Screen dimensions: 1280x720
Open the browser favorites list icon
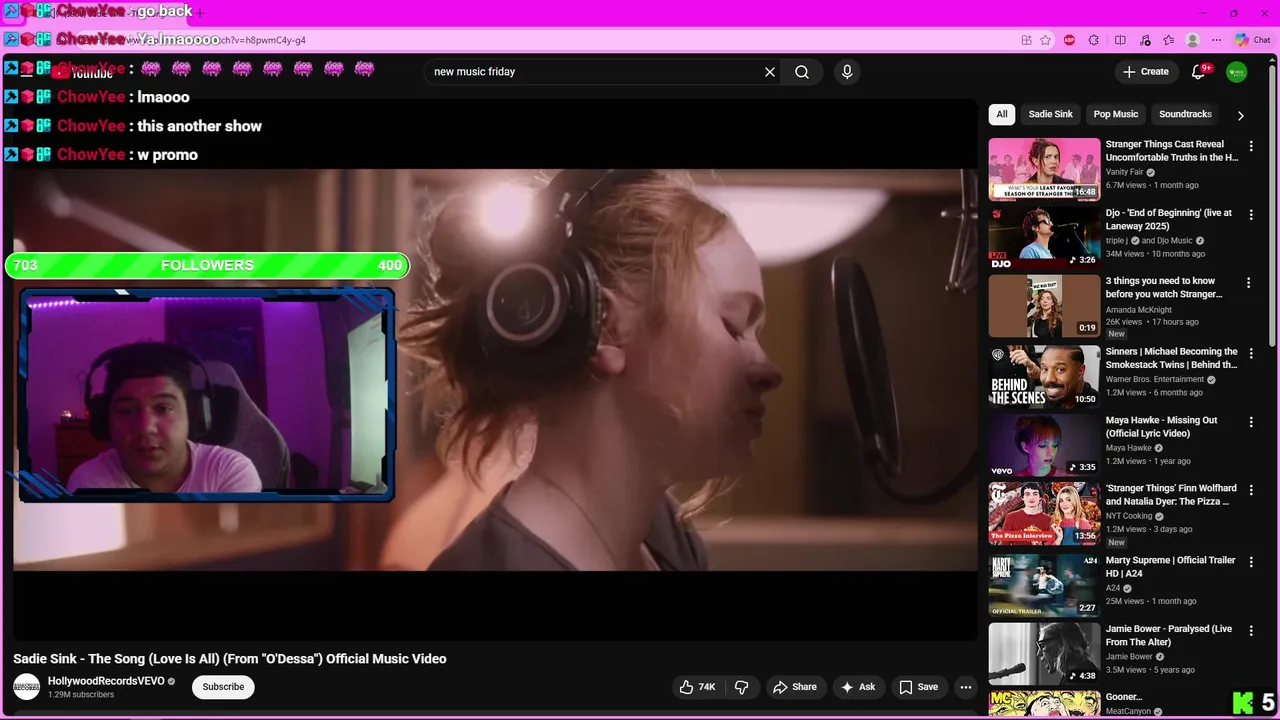pyautogui.click(x=1169, y=40)
